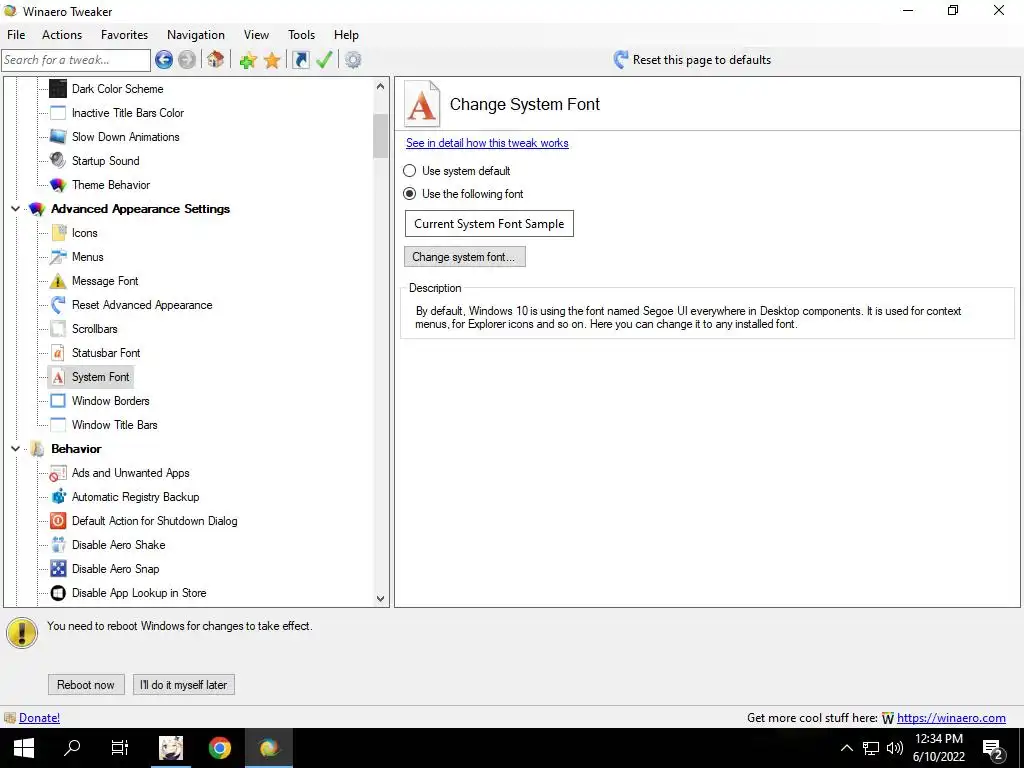Show hidden tray icons chevron
Image resolution: width=1024 pixels, height=768 pixels.
(x=846, y=748)
